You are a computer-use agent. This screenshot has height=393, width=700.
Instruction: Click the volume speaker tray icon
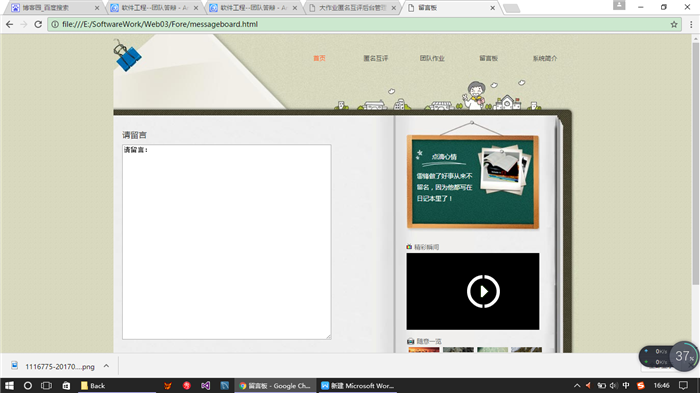pos(613,385)
